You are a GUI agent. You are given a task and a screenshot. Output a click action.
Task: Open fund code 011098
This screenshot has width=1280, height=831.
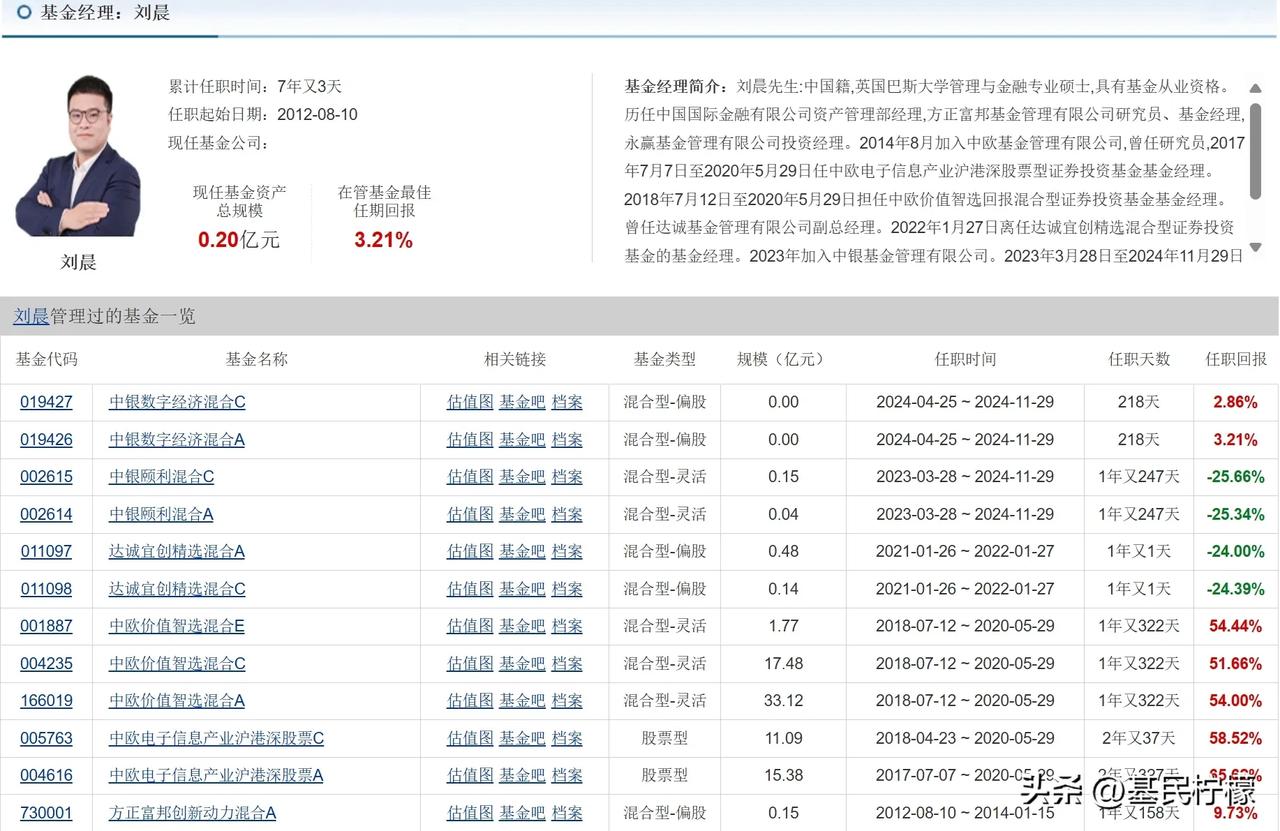click(46, 589)
